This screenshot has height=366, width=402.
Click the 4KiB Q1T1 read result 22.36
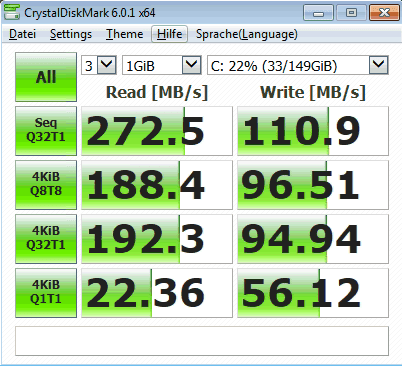click(x=157, y=293)
